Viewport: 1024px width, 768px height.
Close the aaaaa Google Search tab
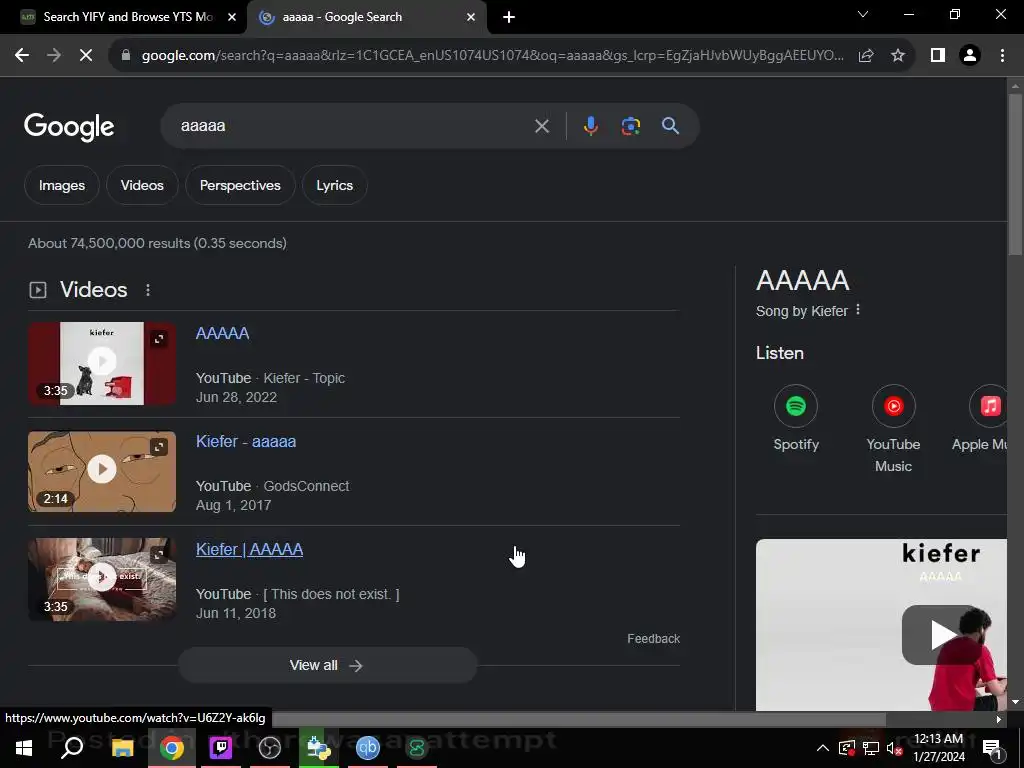(x=471, y=18)
